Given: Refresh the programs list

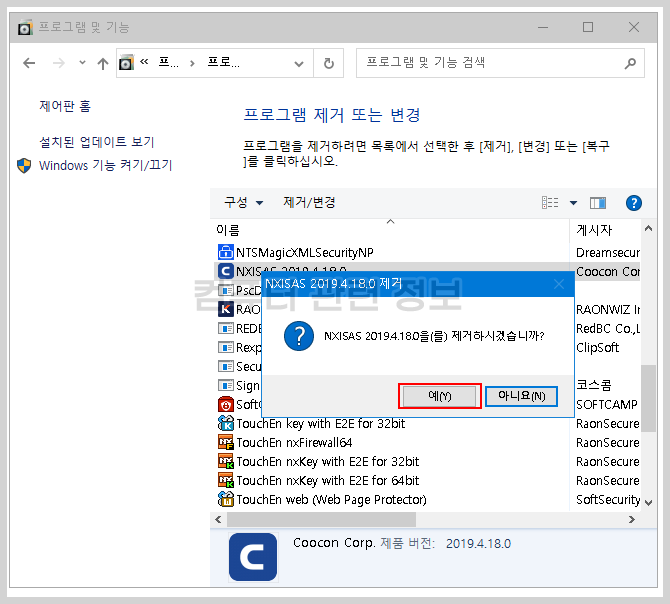Looking at the screenshot, I should click(329, 63).
